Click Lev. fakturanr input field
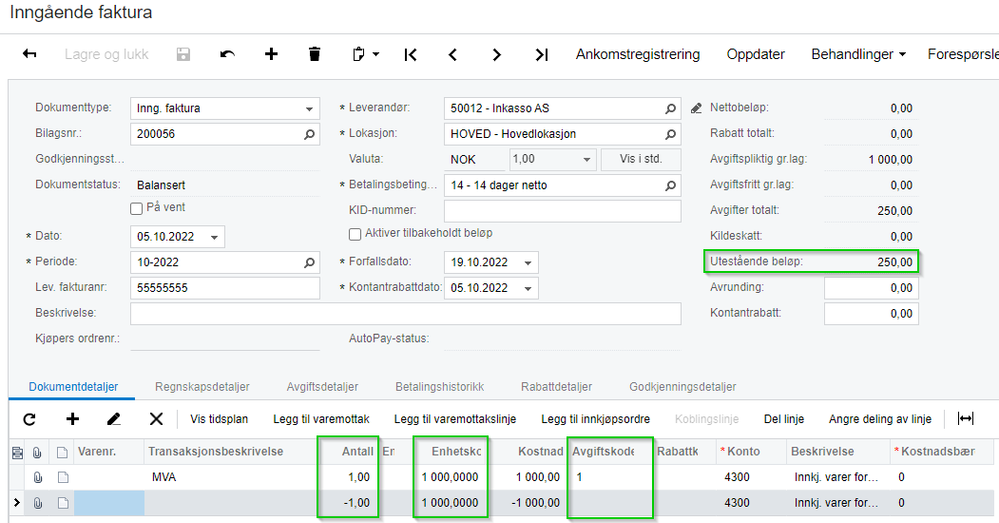999x523 pixels. point(225,288)
